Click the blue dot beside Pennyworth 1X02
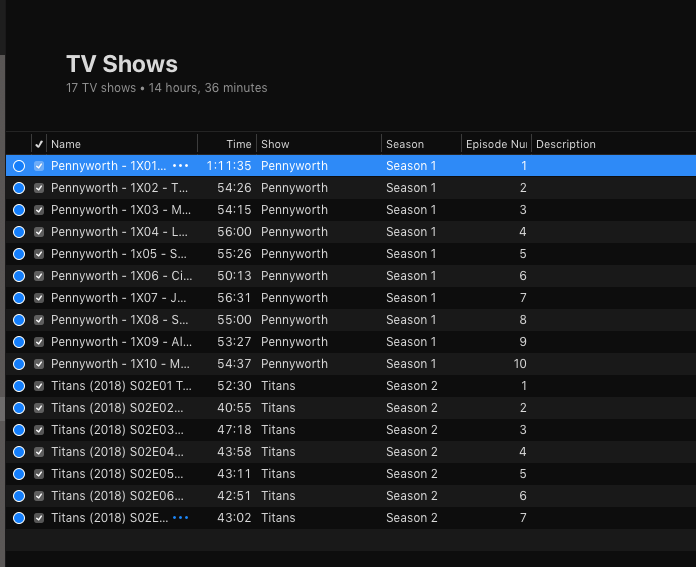 (19, 188)
